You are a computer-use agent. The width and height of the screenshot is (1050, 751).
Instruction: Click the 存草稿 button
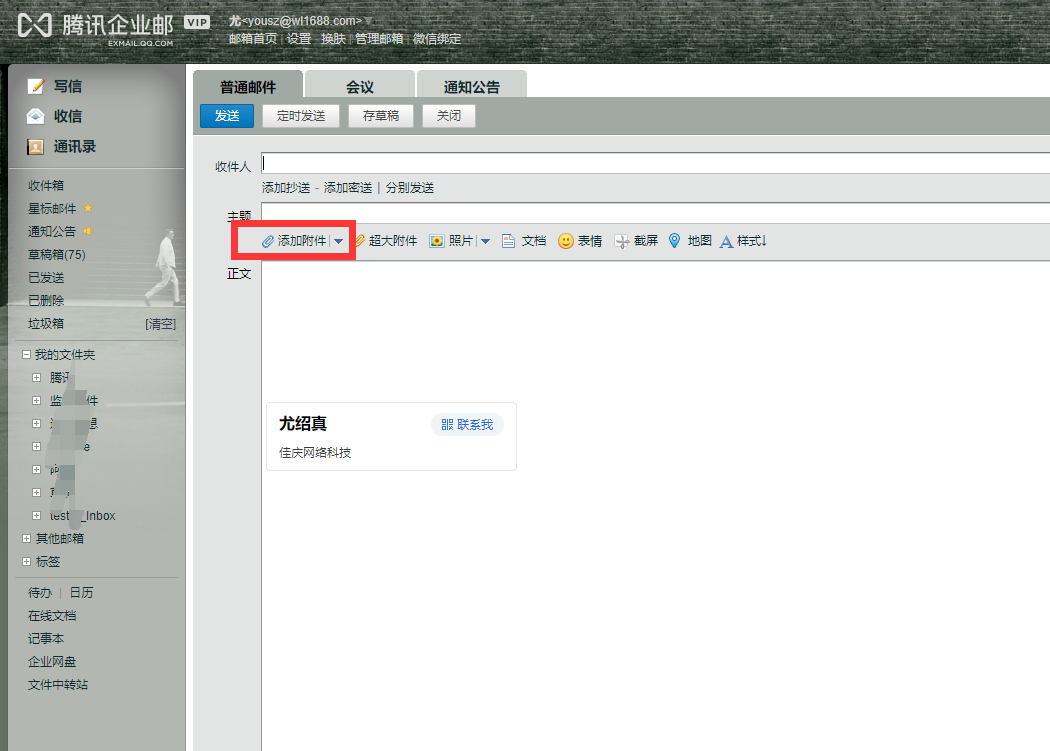click(380, 116)
